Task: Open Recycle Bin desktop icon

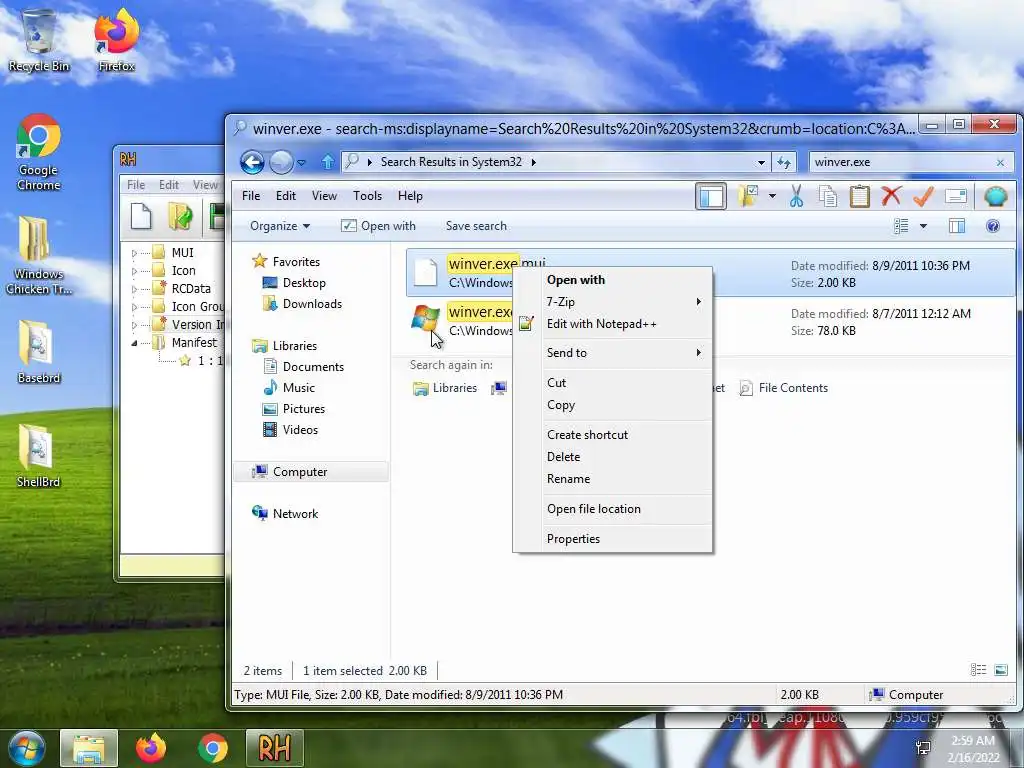Action: coord(38,39)
